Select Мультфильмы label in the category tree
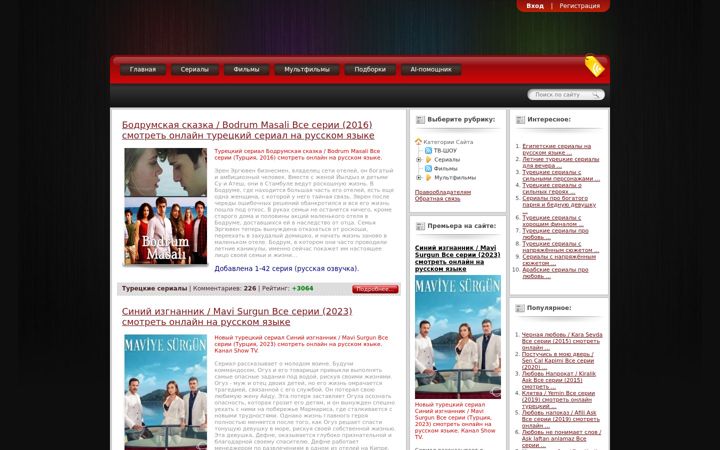Image resolution: width=720 pixels, height=450 pixels. pos(455,178)
